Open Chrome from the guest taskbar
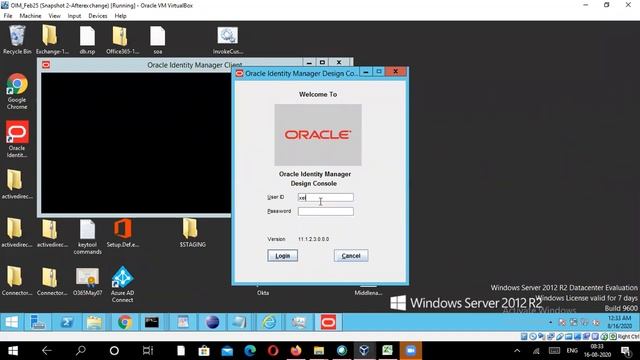 (125, 322)
